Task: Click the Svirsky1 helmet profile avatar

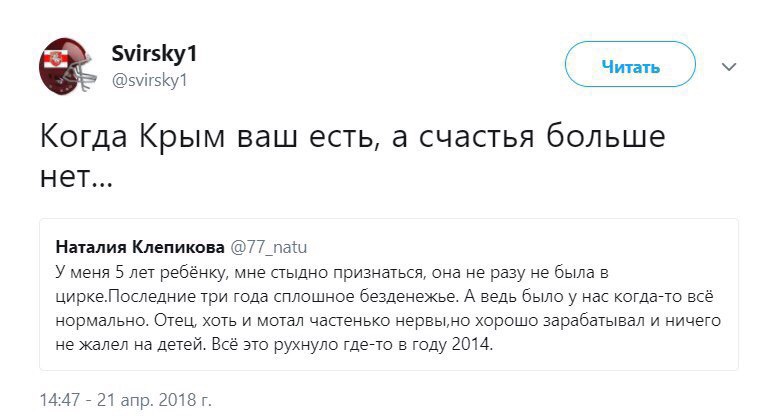Action: pos(66,66)
